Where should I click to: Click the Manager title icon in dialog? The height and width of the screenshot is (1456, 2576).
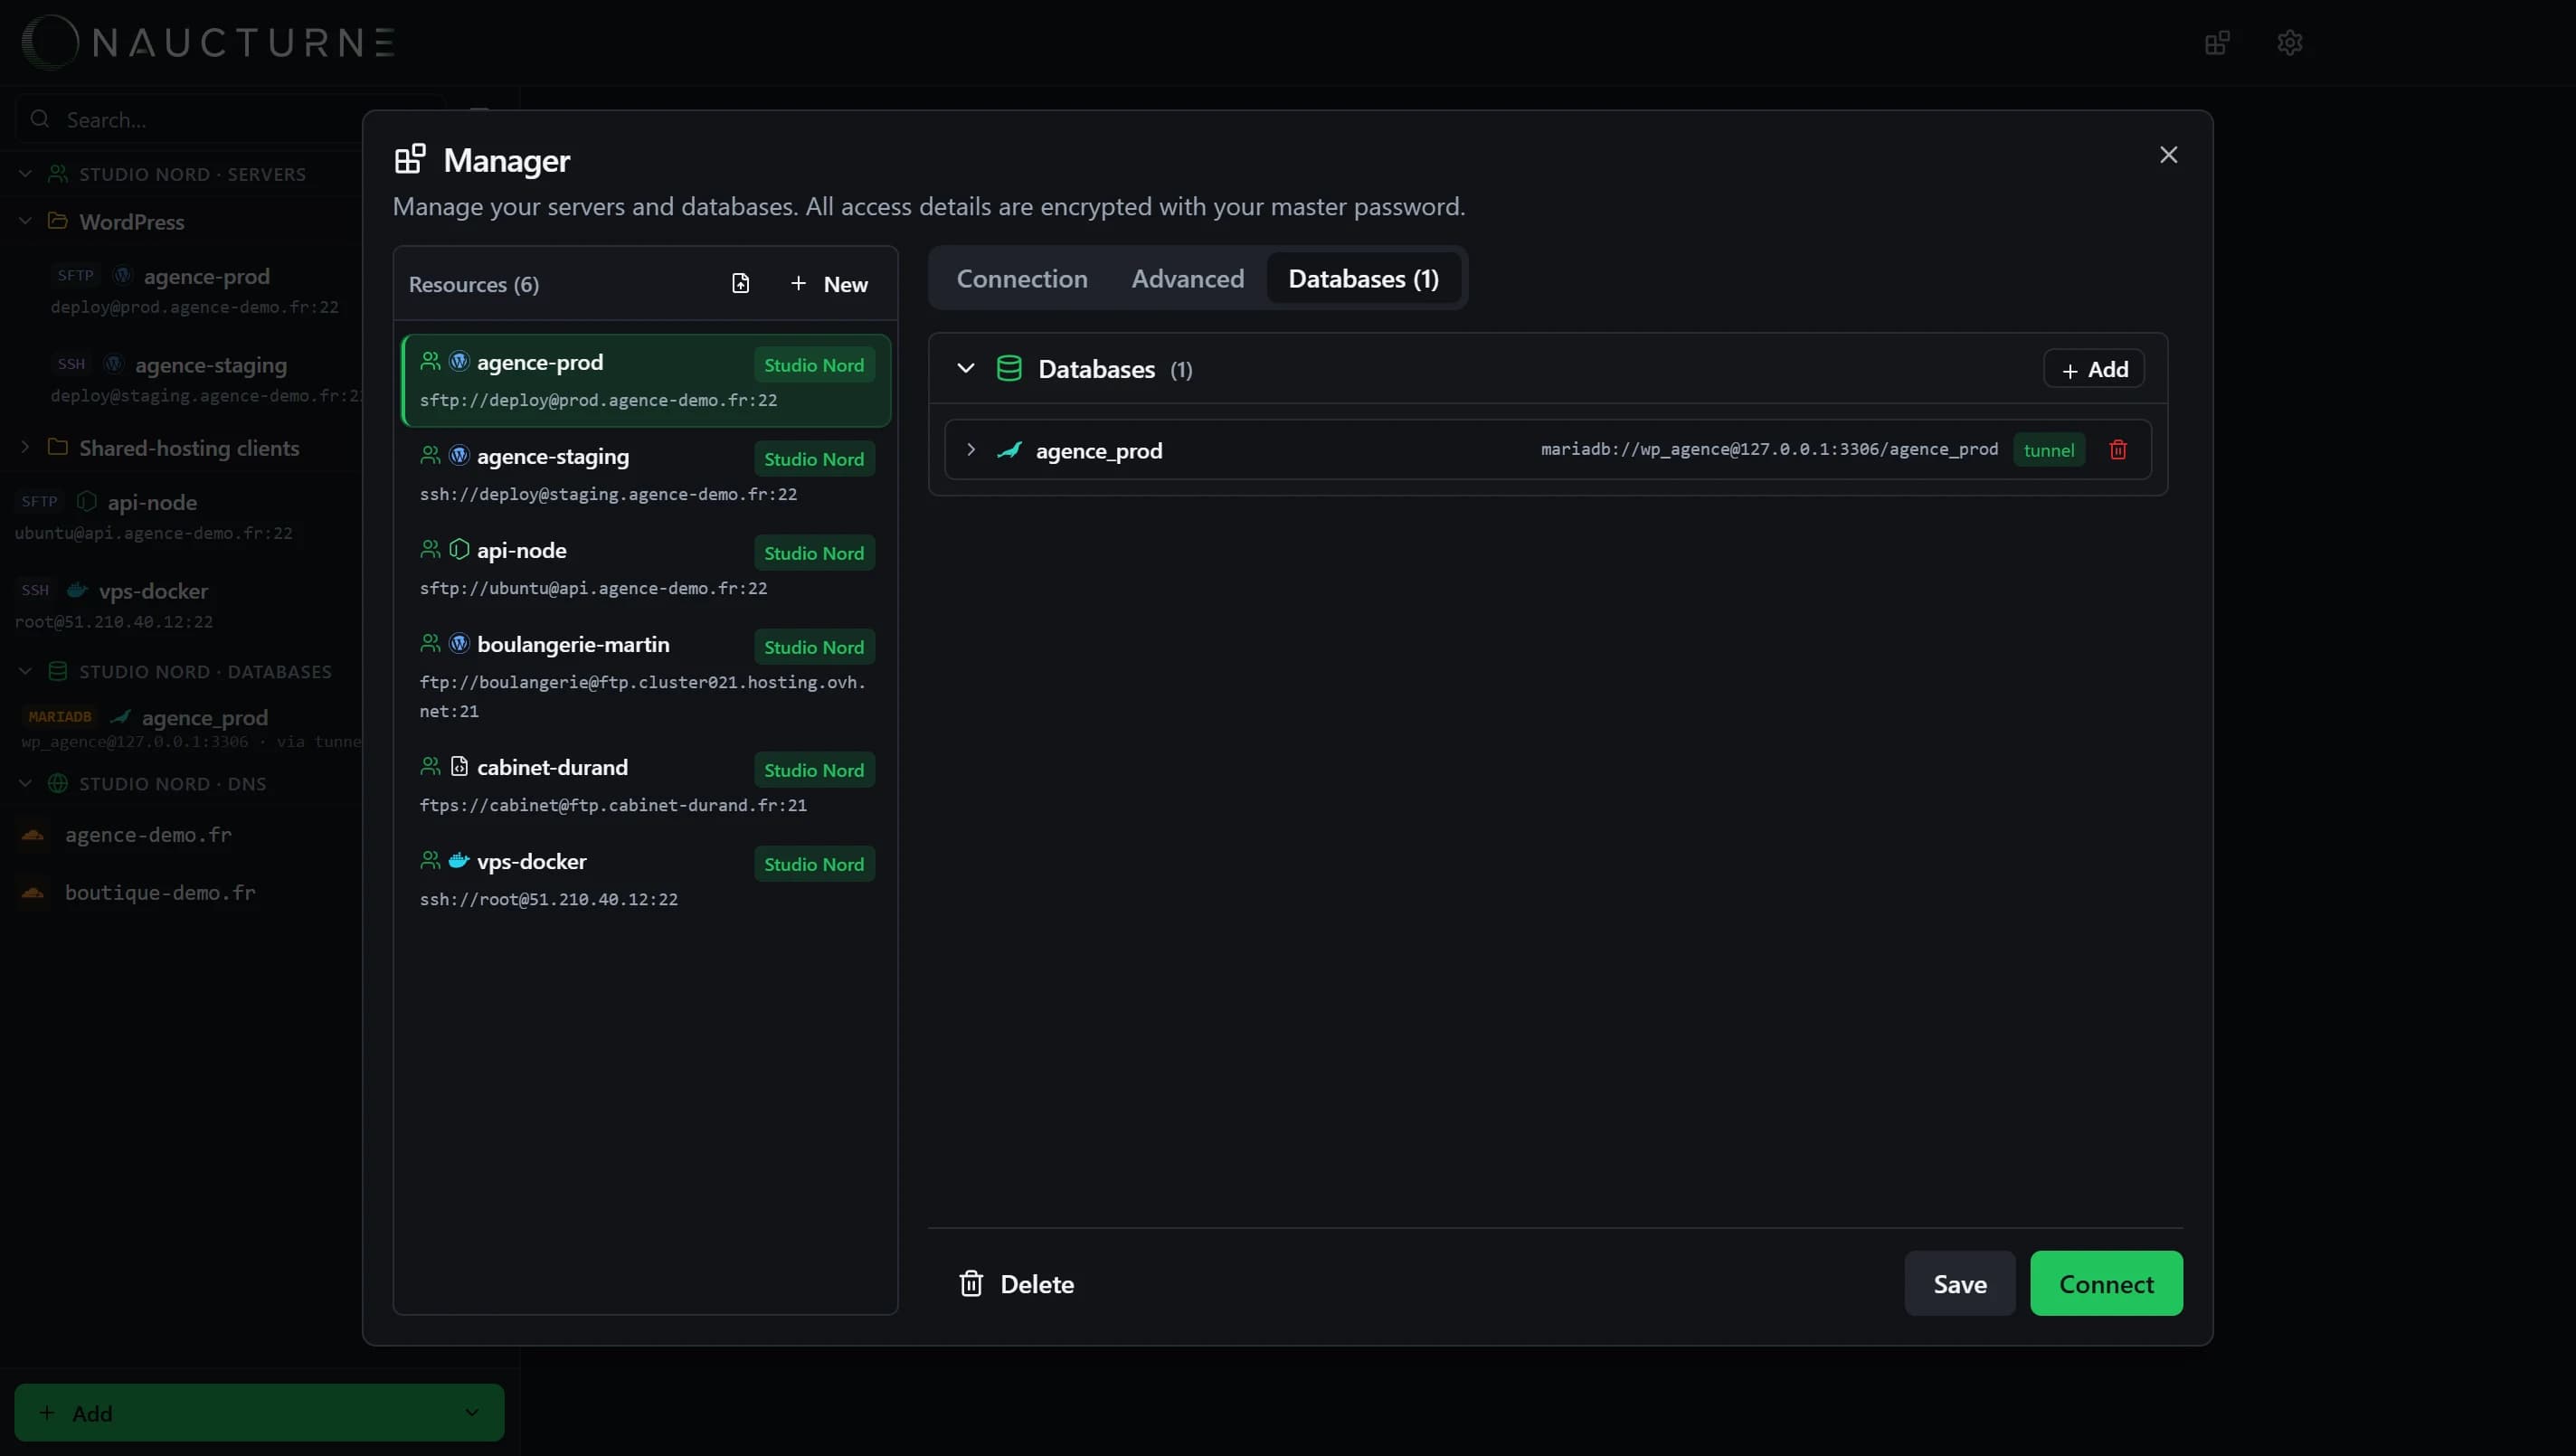coord(410,159)
